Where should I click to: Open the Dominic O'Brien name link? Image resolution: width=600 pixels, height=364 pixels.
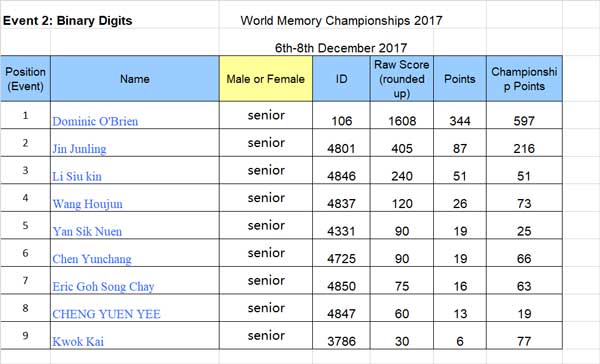coord(95,121)
